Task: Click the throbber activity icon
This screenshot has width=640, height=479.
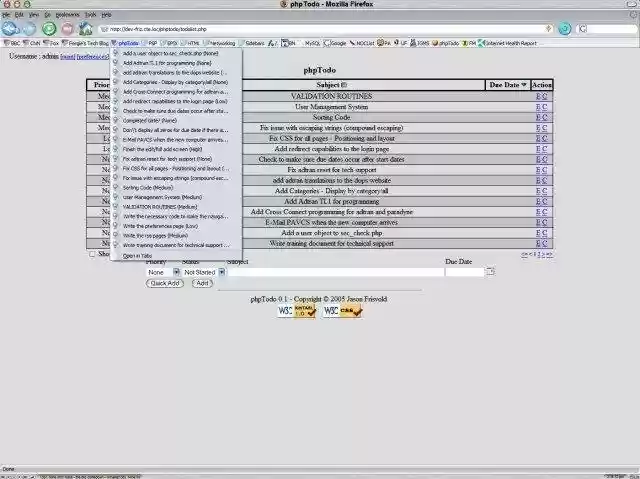Action: (x=633, y=15)
